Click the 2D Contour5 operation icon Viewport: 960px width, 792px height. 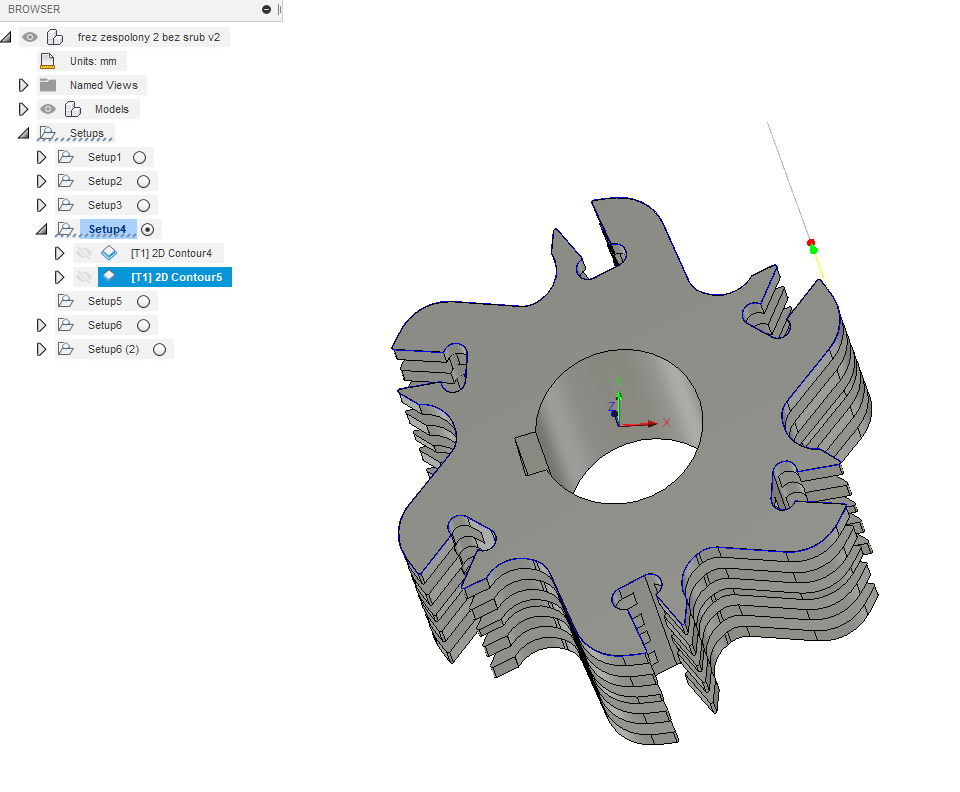[x=109, y=276]
